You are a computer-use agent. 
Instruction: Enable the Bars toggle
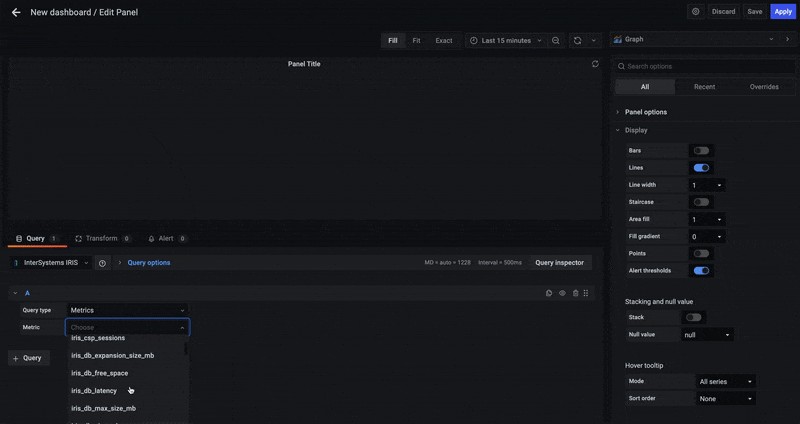click(x=701, y=150)
